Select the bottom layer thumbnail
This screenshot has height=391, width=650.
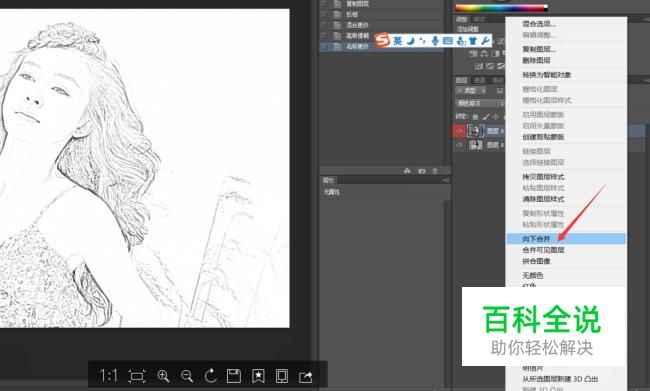(x=475, y=145)
